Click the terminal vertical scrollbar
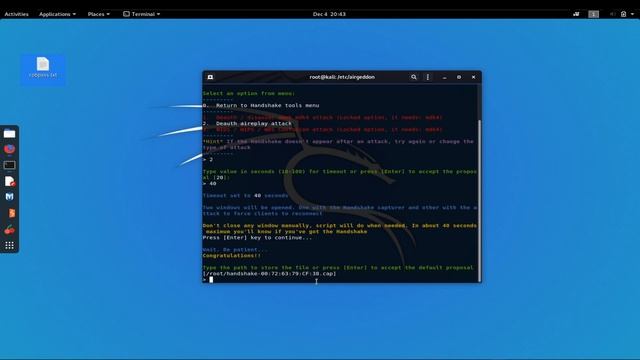Screen dimensions: 640x360 point(479,200)
